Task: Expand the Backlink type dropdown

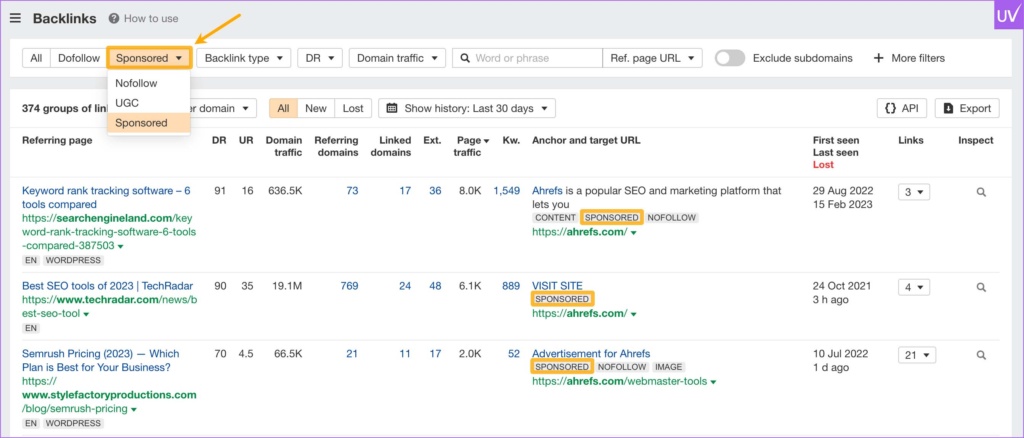Action: click(244, 58)
